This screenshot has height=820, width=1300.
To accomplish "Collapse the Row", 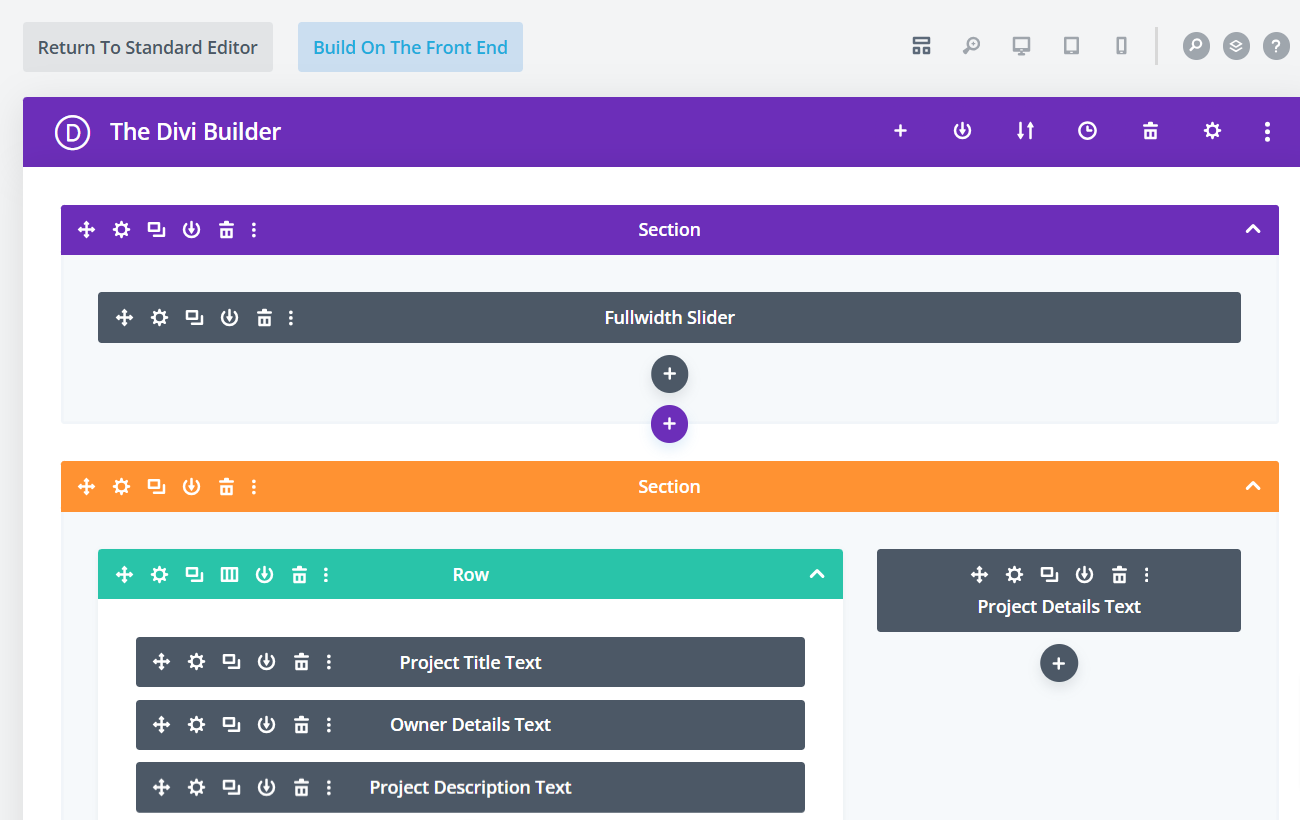I will coord(817,574).
